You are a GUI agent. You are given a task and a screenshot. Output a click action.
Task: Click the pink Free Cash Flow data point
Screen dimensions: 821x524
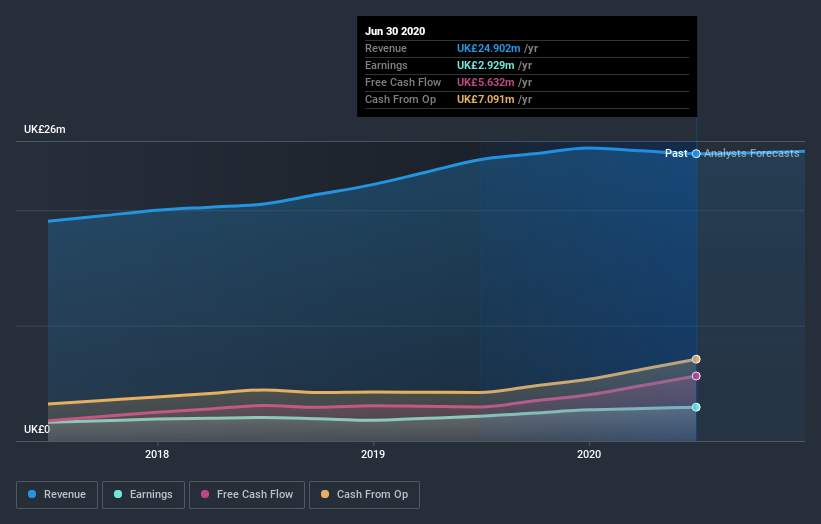(x=696, y=376)
